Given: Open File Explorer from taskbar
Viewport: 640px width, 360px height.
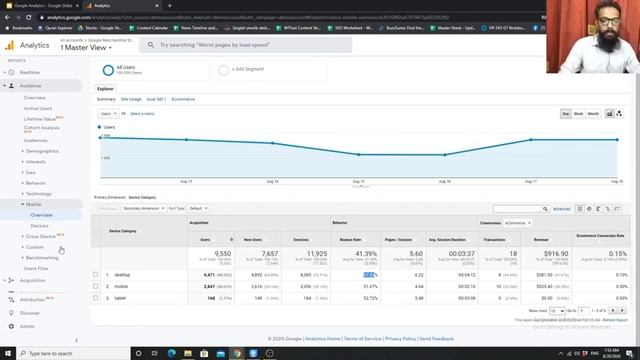Looking at the screenshot, I should tap(188, 353).
